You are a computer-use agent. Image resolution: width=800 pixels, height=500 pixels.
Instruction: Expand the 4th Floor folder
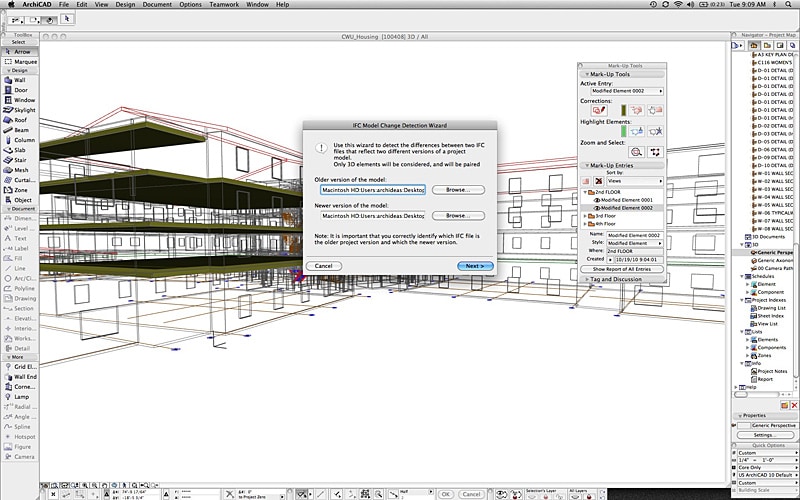[x=585, y=224]
